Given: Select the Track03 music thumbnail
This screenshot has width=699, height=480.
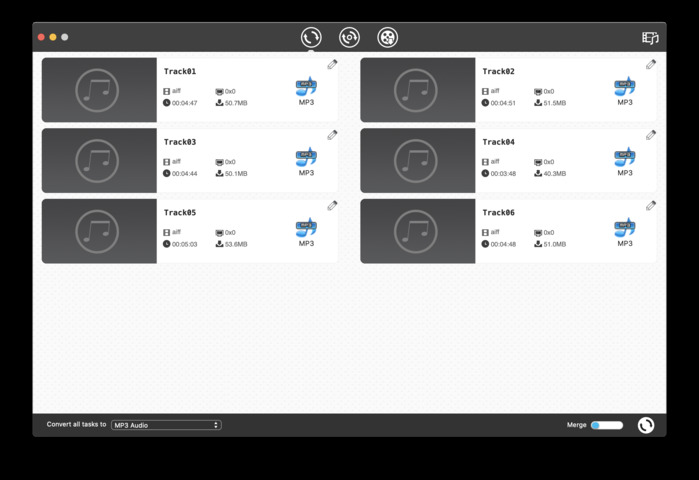Looking at the screenshot, I should pyautogui.click(x=99, y=160).
